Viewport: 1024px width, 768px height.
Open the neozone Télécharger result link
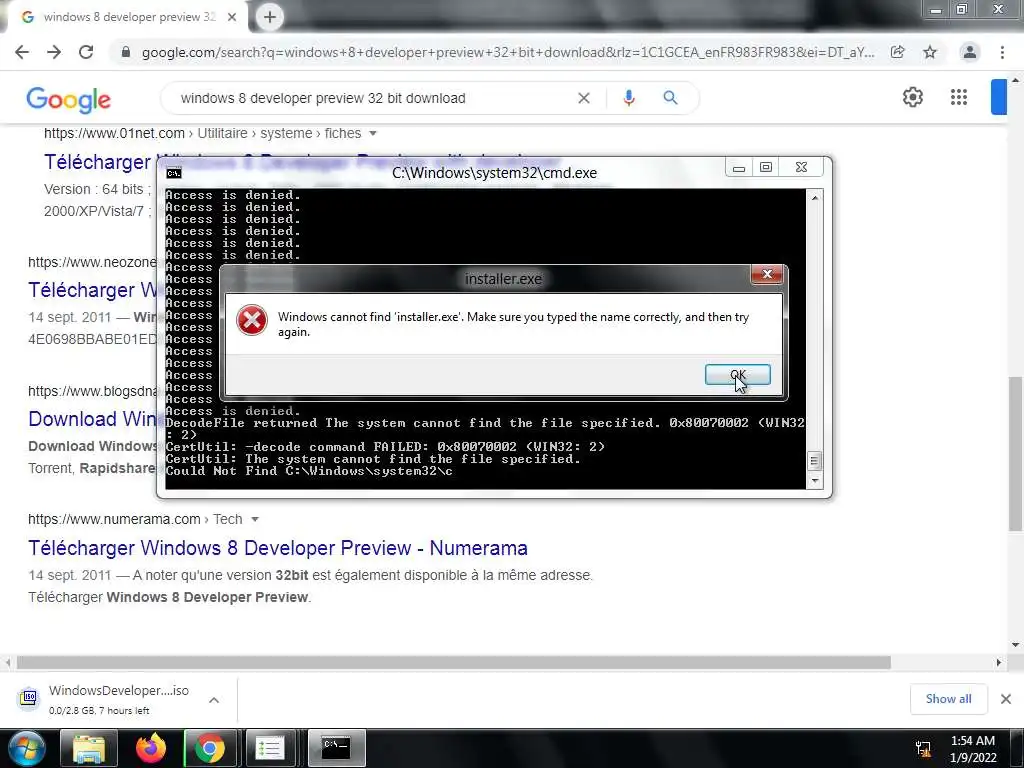pyautogui.click(x=91, y=290)
